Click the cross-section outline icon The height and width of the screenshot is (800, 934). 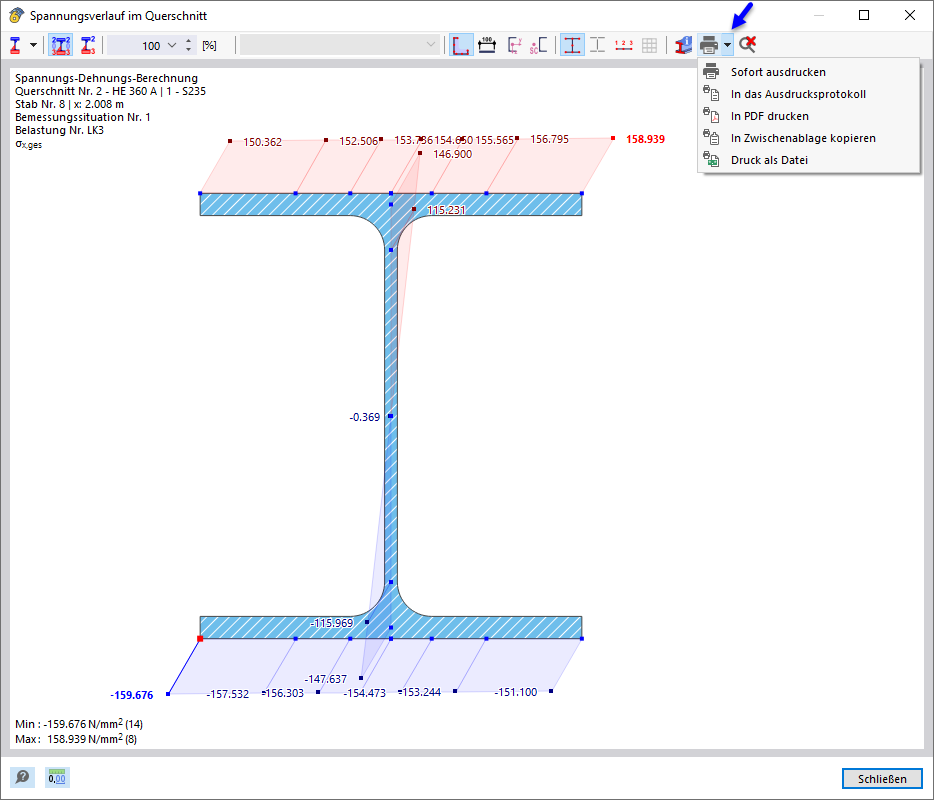[x=597, y=45]
